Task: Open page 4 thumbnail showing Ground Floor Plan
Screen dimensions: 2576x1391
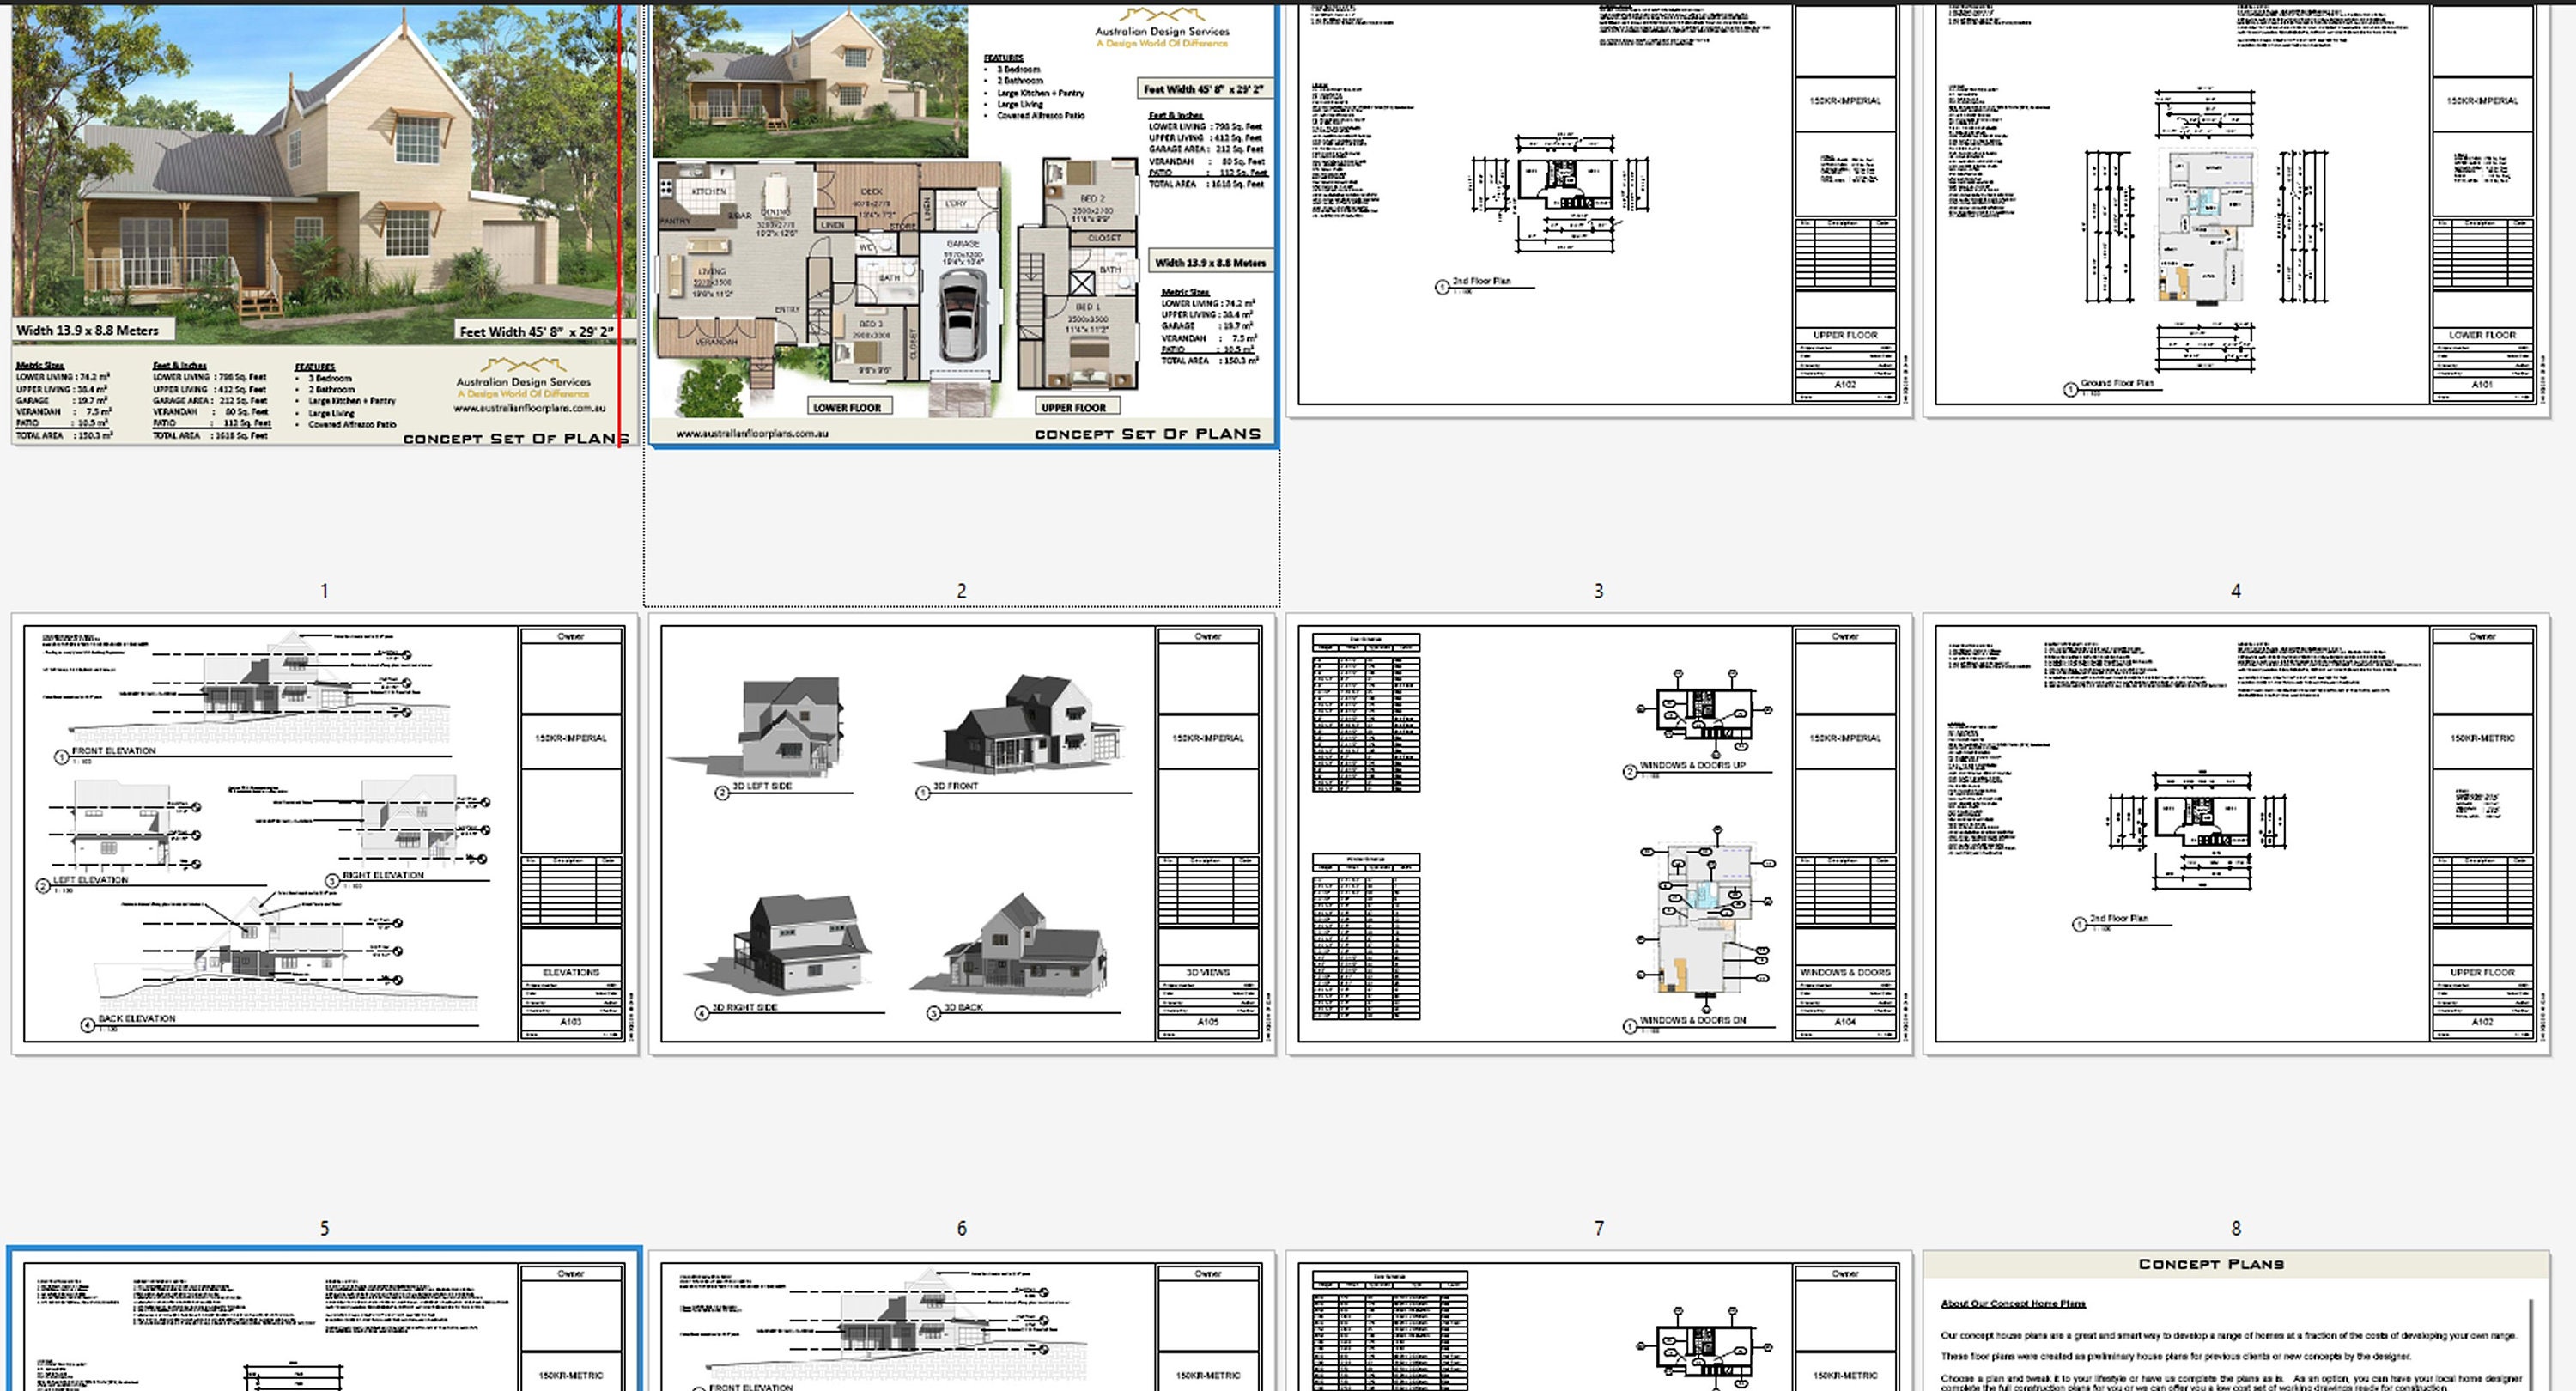Action: (2236, 211)
